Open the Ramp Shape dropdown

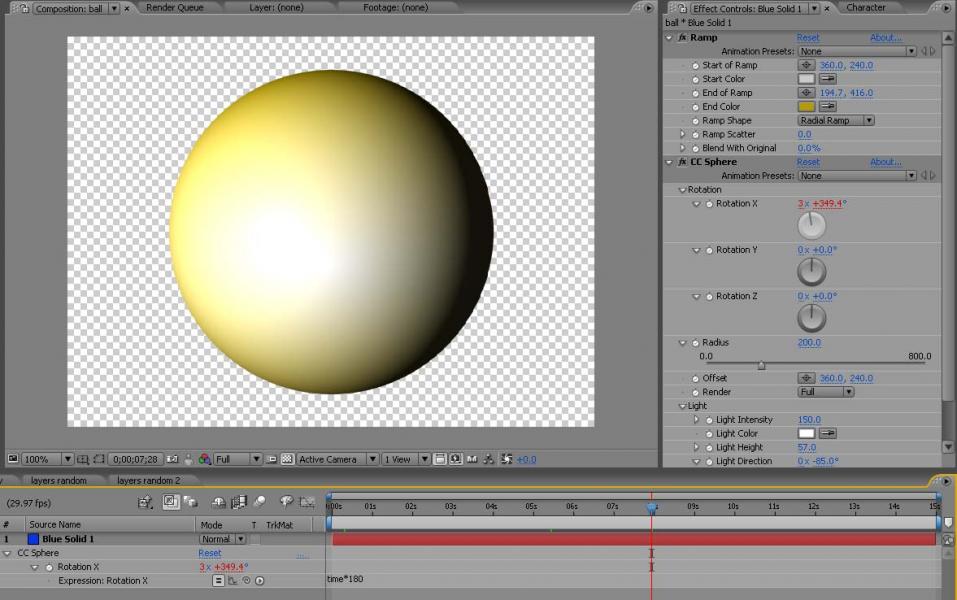[x=835, y=121]
